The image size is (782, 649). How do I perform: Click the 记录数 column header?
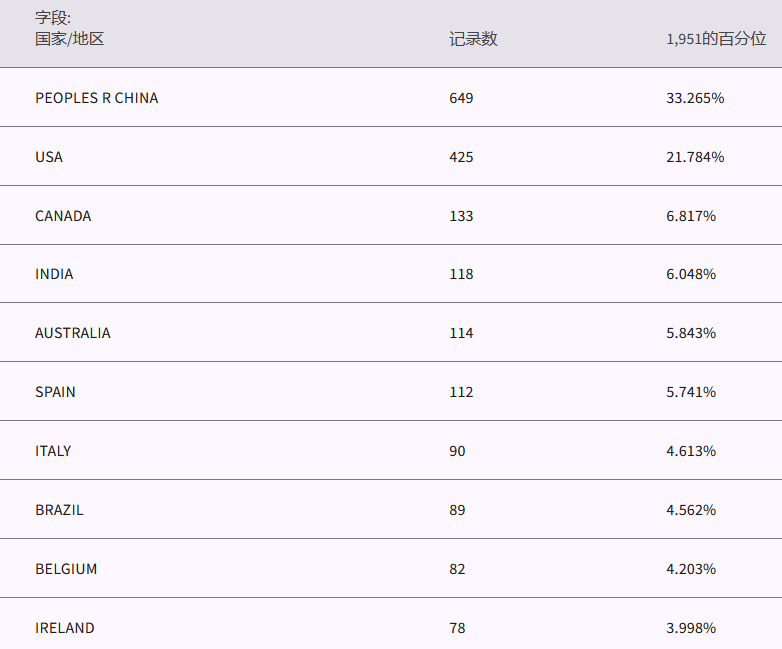tap(473, 39)
